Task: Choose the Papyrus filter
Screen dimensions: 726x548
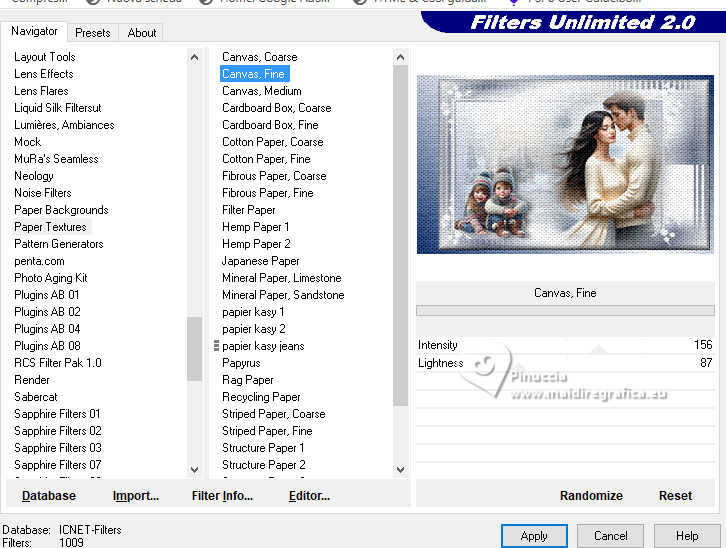Action: click(x=241, y=363)
